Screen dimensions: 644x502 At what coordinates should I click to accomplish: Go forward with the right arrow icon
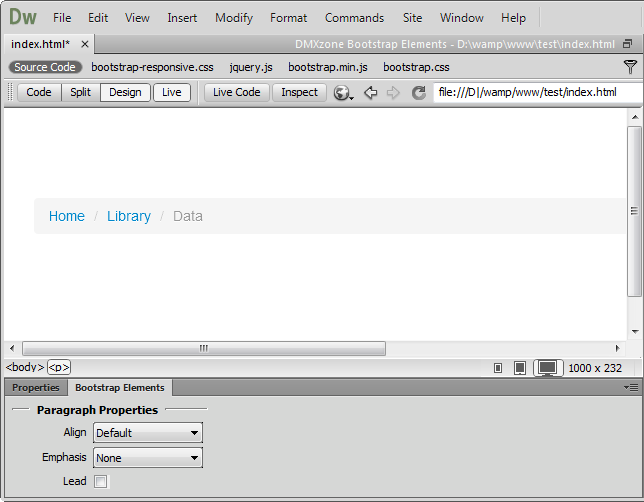[393, 93]
